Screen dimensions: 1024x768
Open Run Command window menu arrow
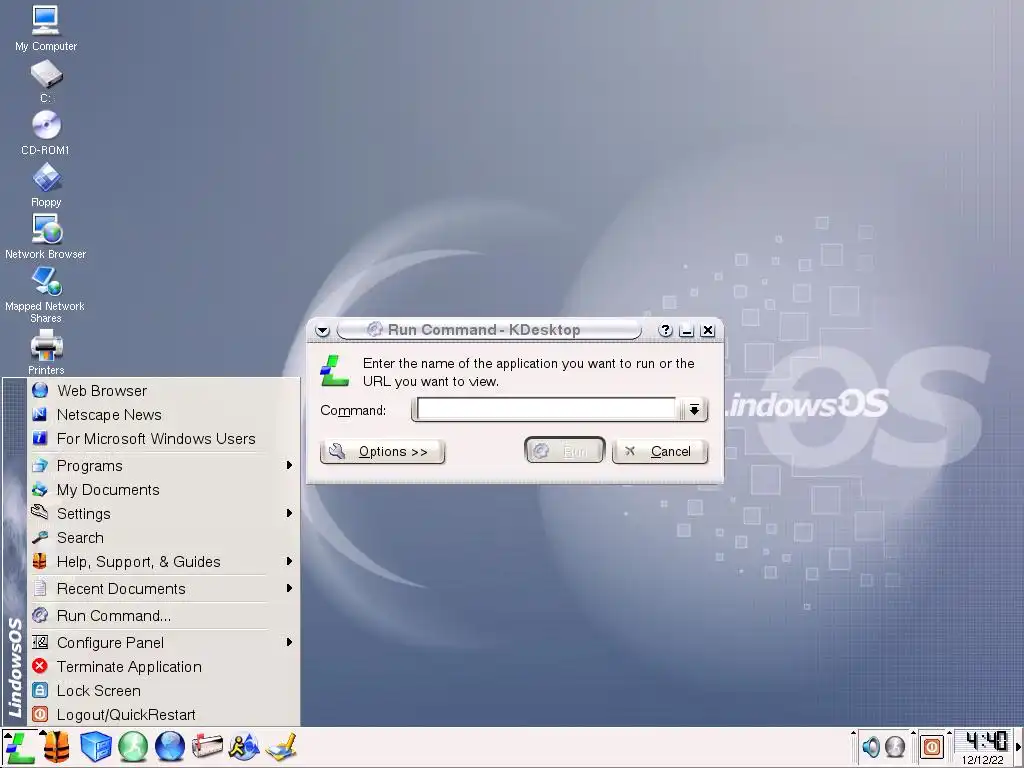coord(323,331)
